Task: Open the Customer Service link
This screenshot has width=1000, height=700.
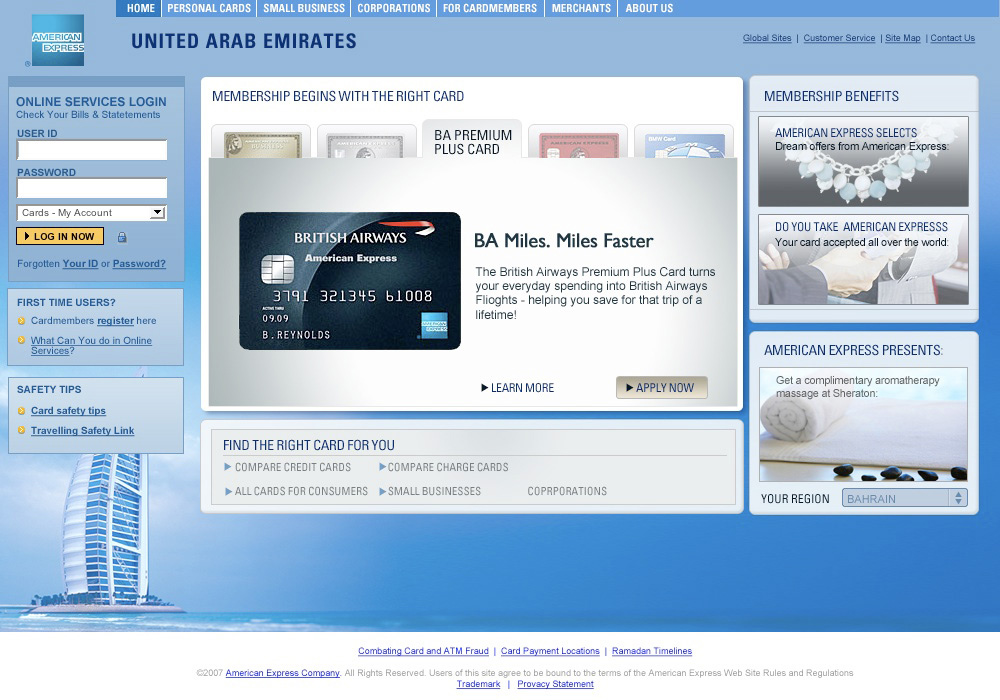Action: click(839, 38)
